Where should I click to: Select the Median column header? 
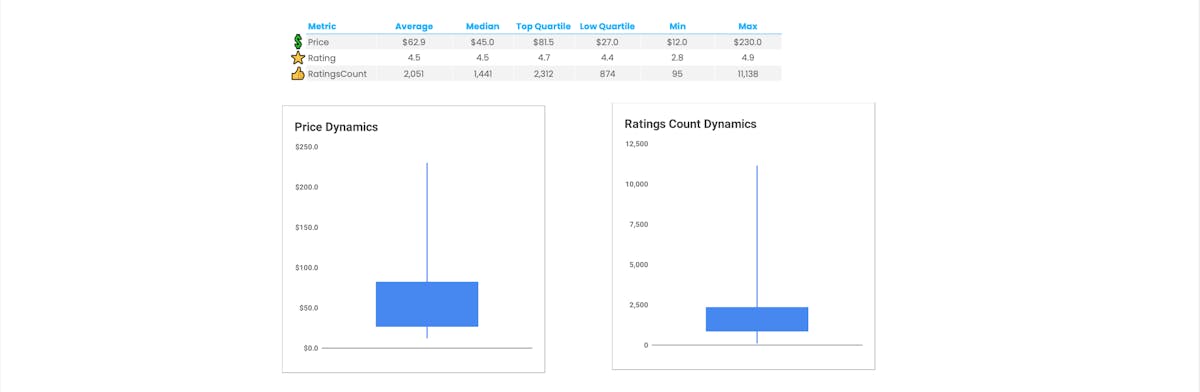[483, 26]
